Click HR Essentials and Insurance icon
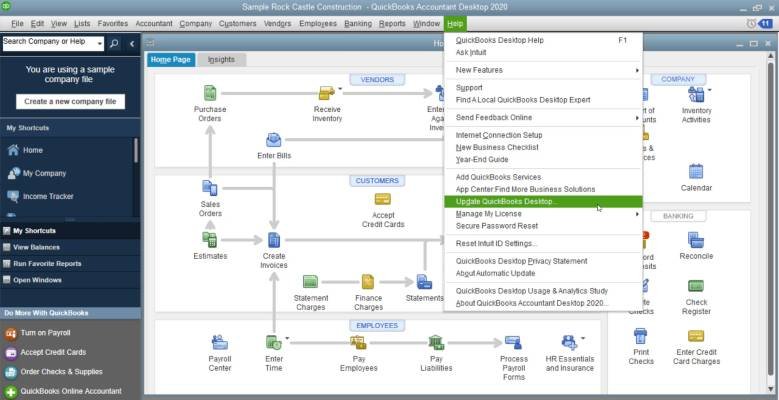The width and height of the screenshot is (779, 400). click(569, 342)
